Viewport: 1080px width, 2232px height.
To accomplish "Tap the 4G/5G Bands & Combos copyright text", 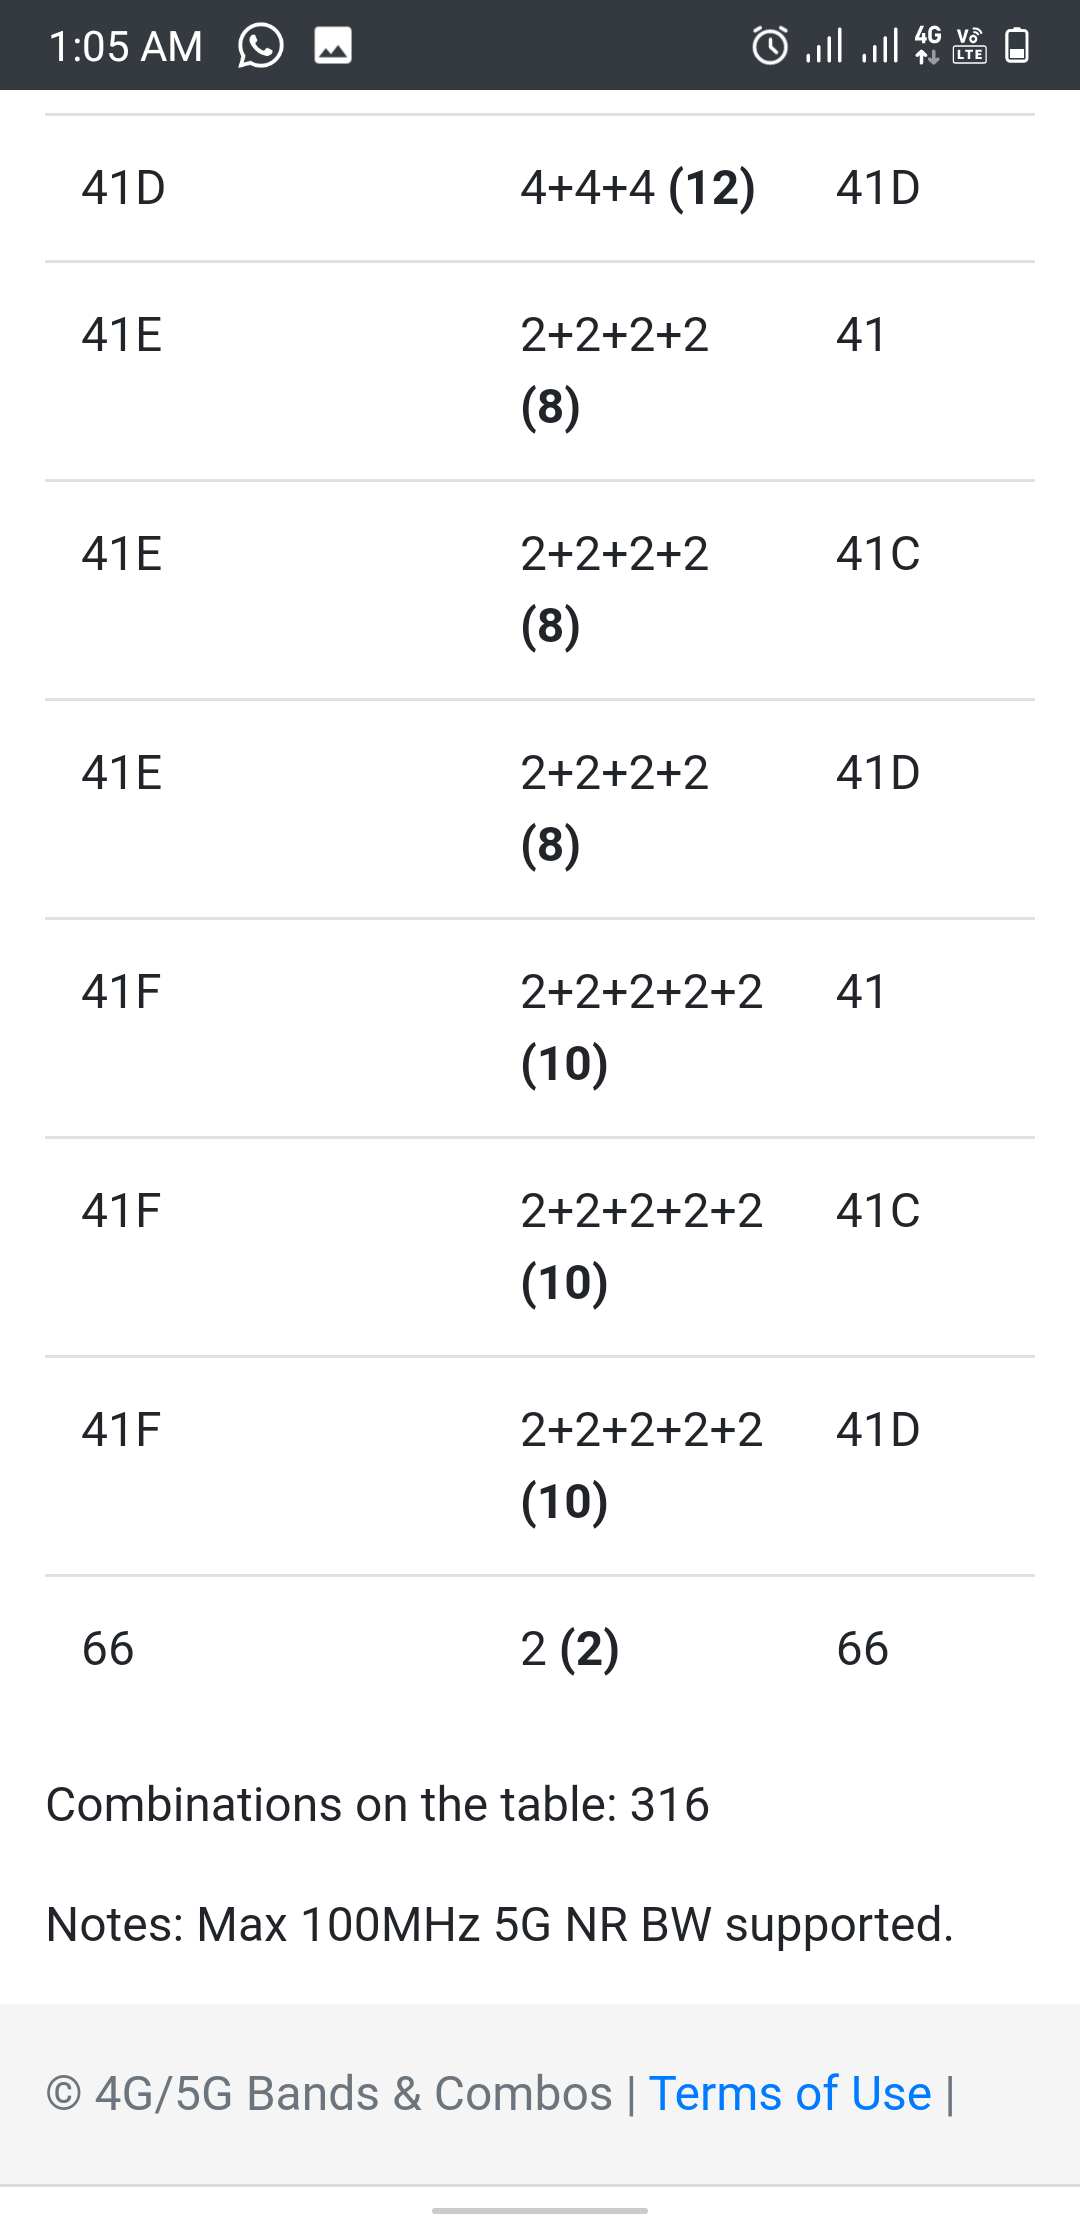I will (330, 2093).
